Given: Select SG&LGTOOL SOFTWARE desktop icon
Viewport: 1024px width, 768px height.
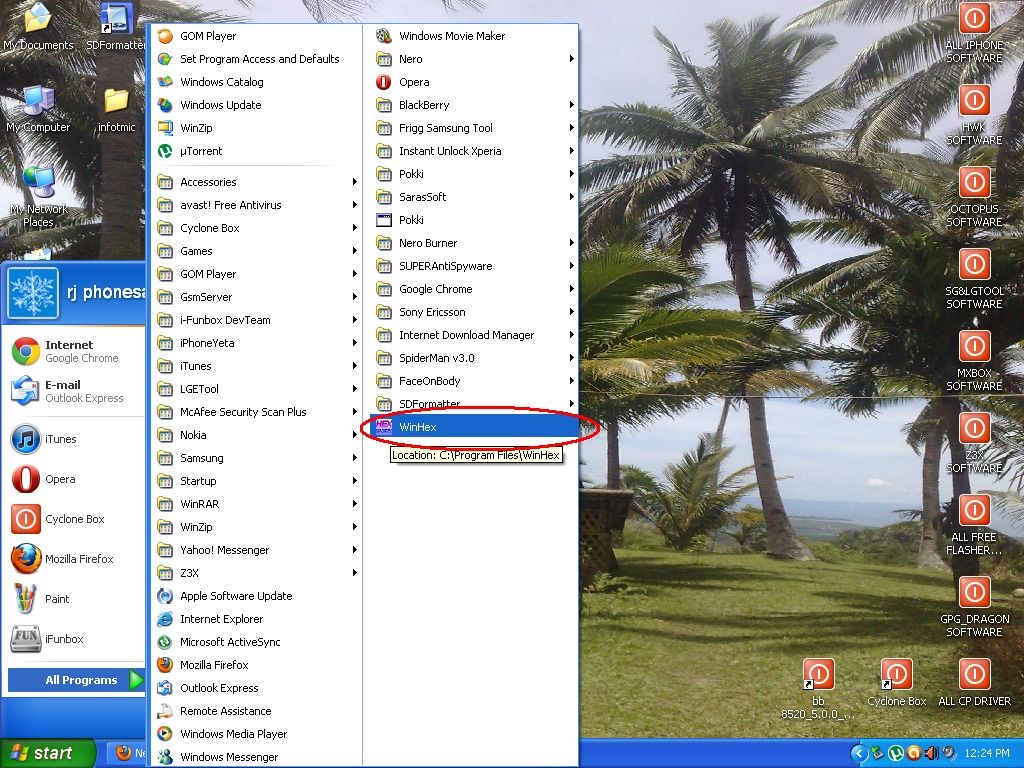Looking at the screenshot, I should click(x=974, y=279).
